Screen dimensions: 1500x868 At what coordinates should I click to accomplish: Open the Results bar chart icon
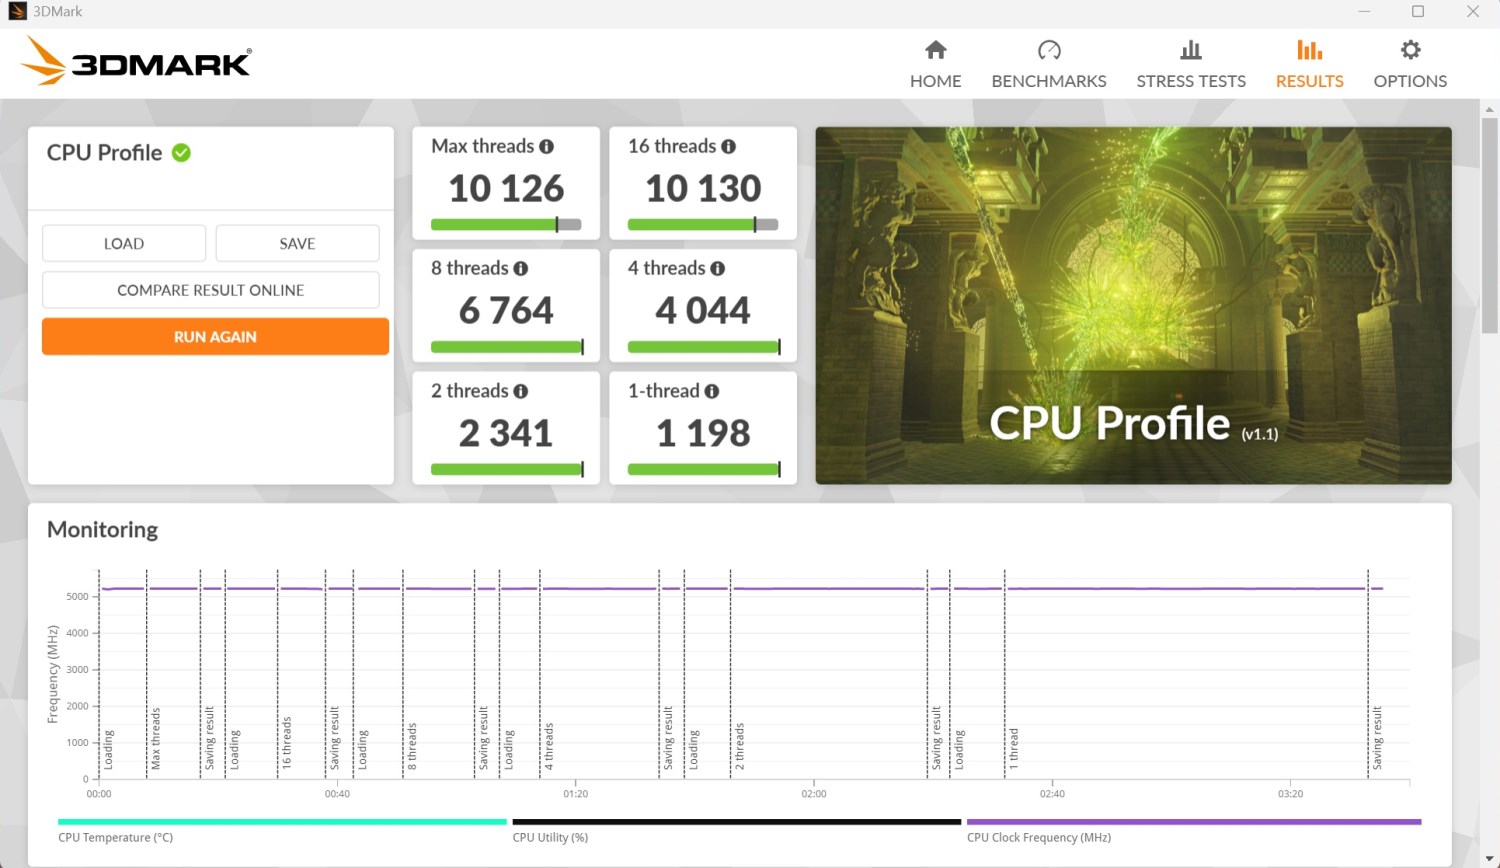(1310, 50)
